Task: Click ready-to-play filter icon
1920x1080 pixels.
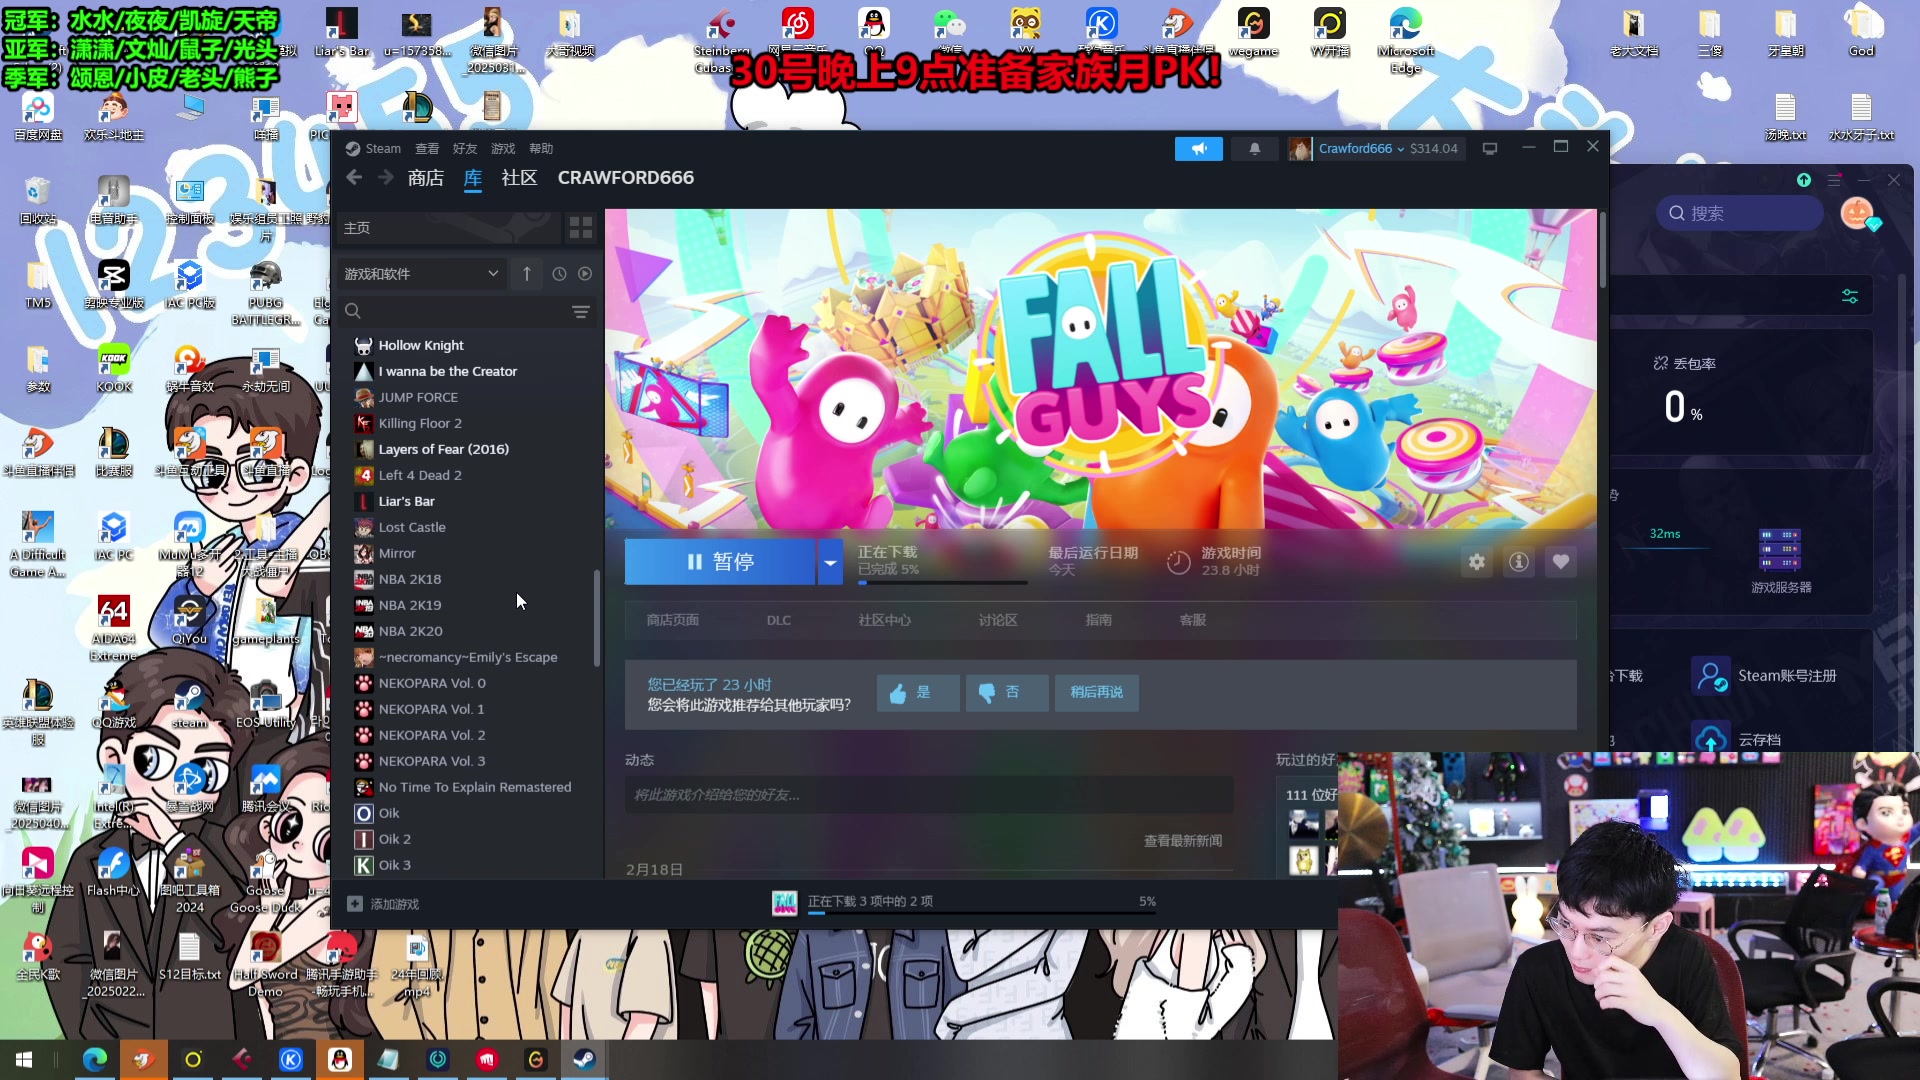Action: [x=585, y=273]
